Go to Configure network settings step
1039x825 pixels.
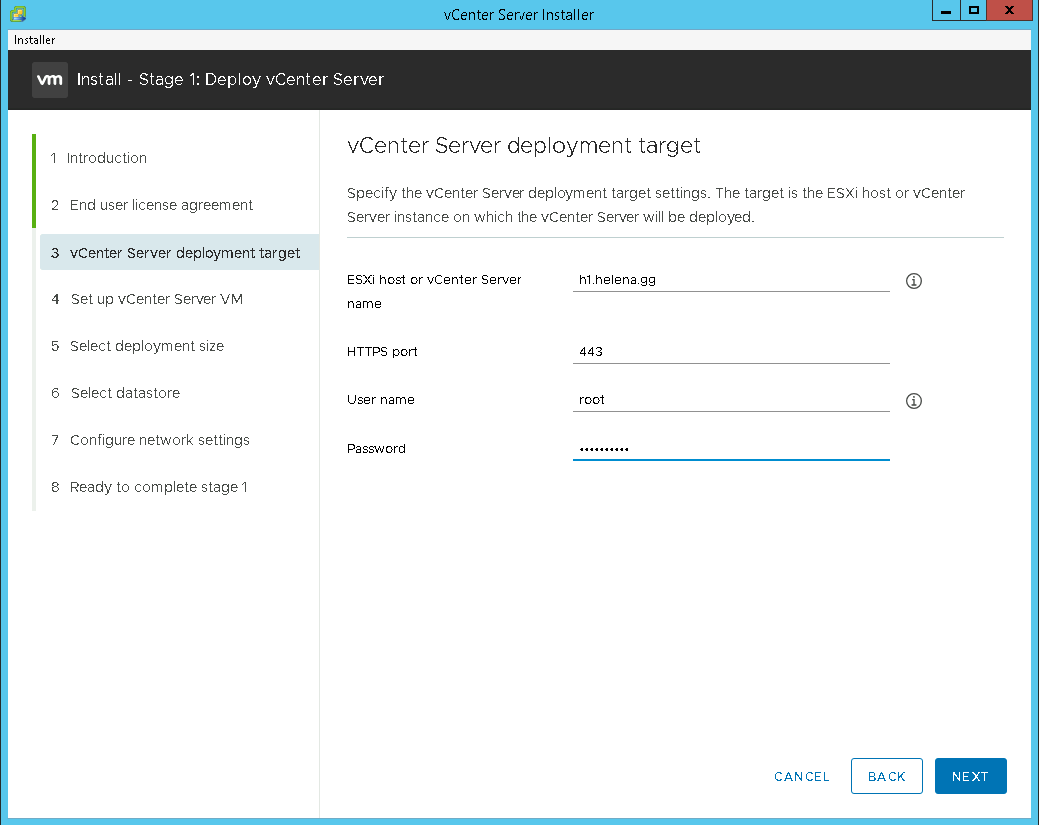(159, 440)
